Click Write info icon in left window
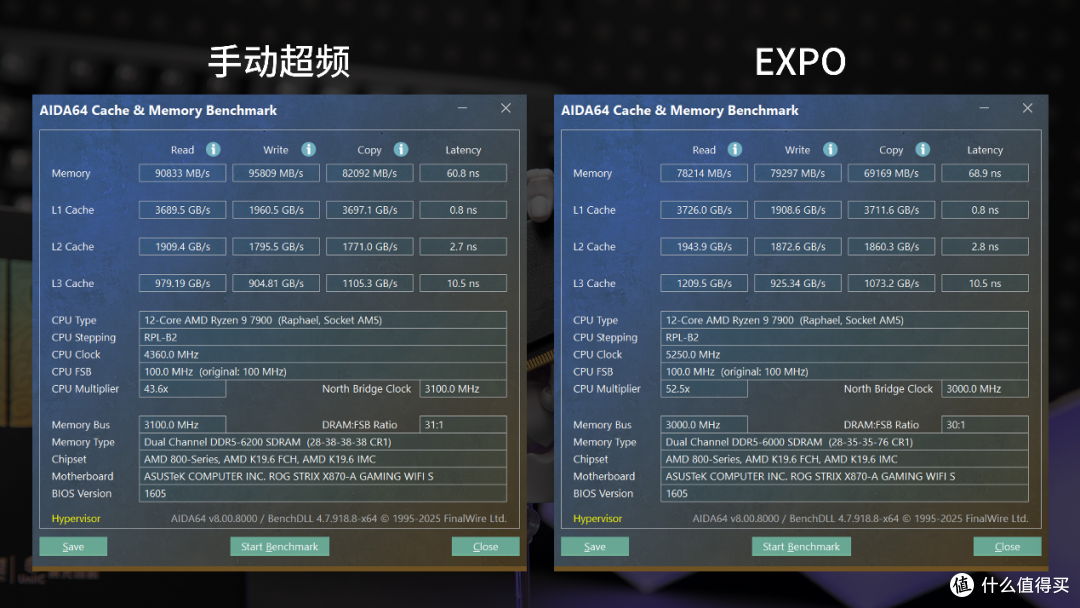The width and height of the screenshot is (1080, 608). [309, 149]
